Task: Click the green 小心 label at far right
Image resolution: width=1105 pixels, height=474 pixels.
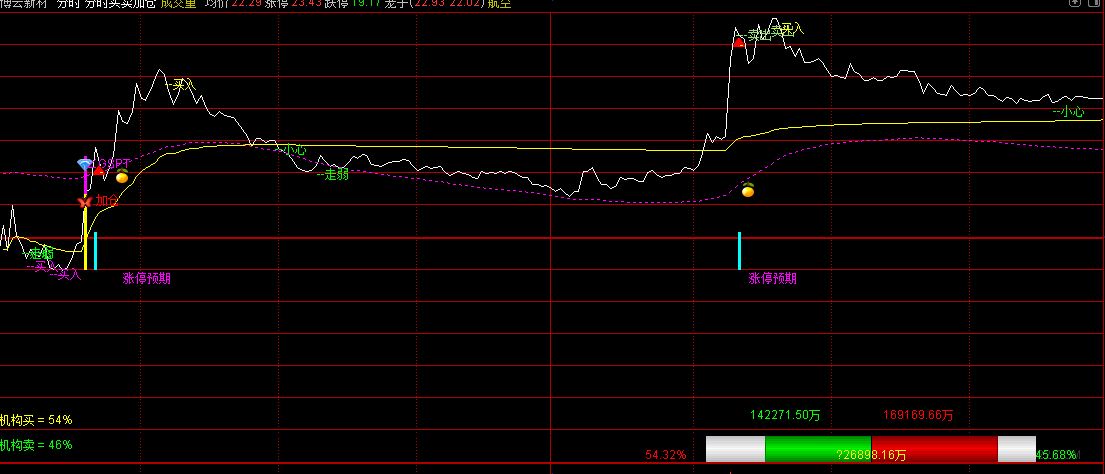Action: pyautogui.click(x=1068, y=111)
